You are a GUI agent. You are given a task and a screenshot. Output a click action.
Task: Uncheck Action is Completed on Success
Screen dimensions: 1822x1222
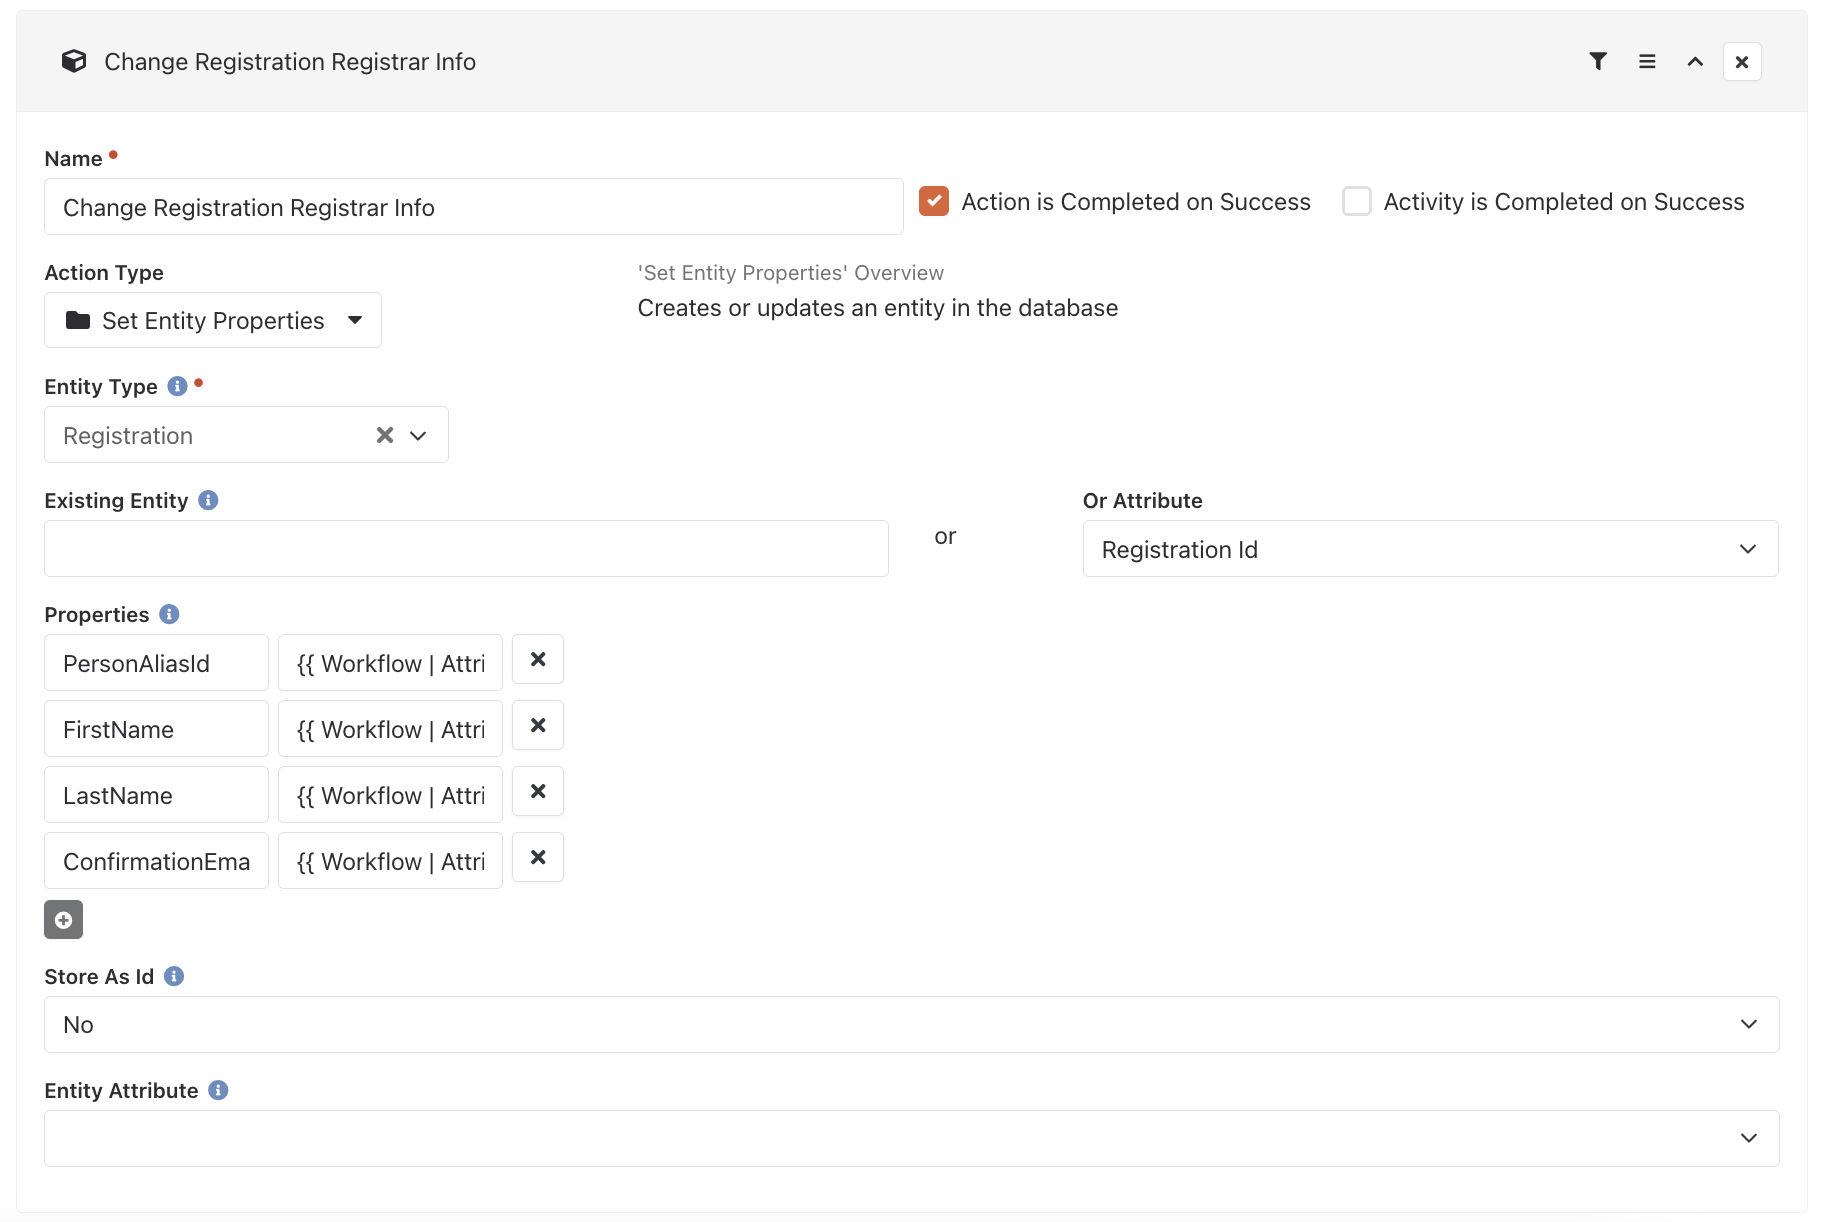934,201
